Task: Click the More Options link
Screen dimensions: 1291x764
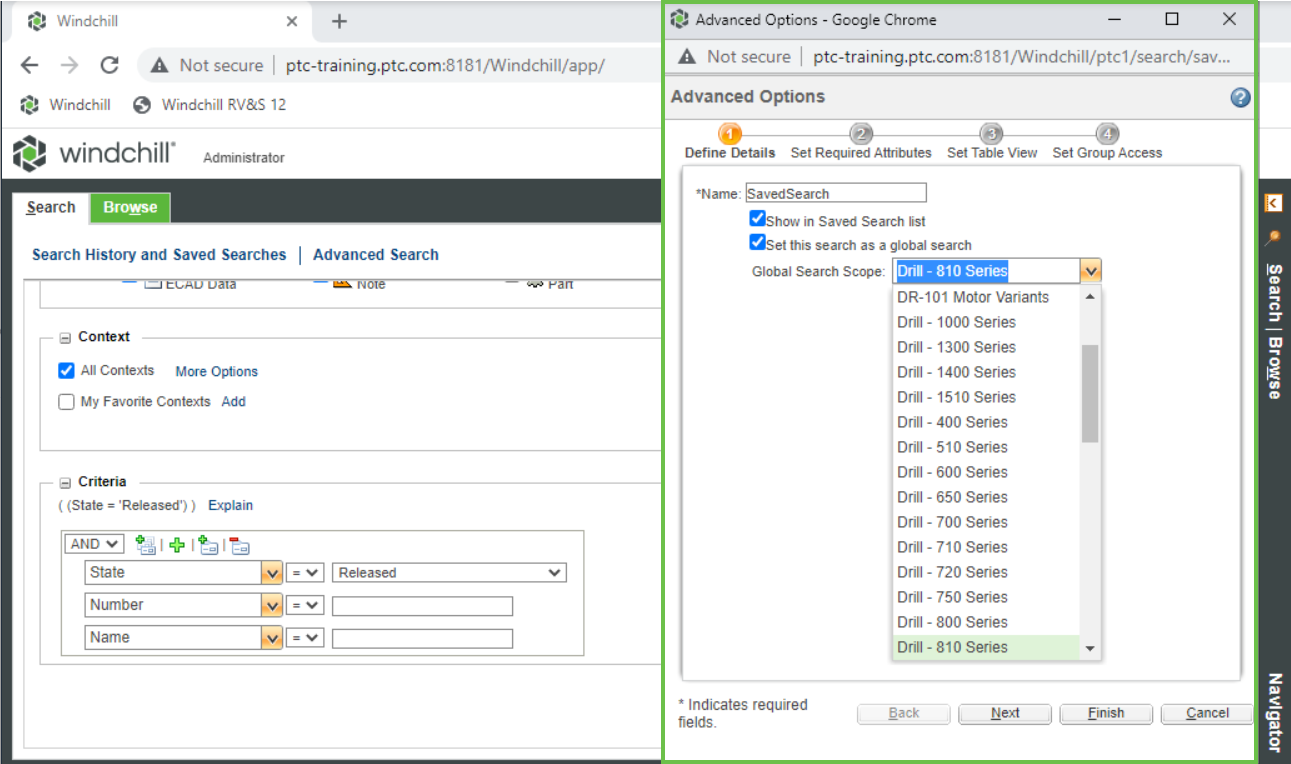Action: pyautogui.click(x=217, y=371)
